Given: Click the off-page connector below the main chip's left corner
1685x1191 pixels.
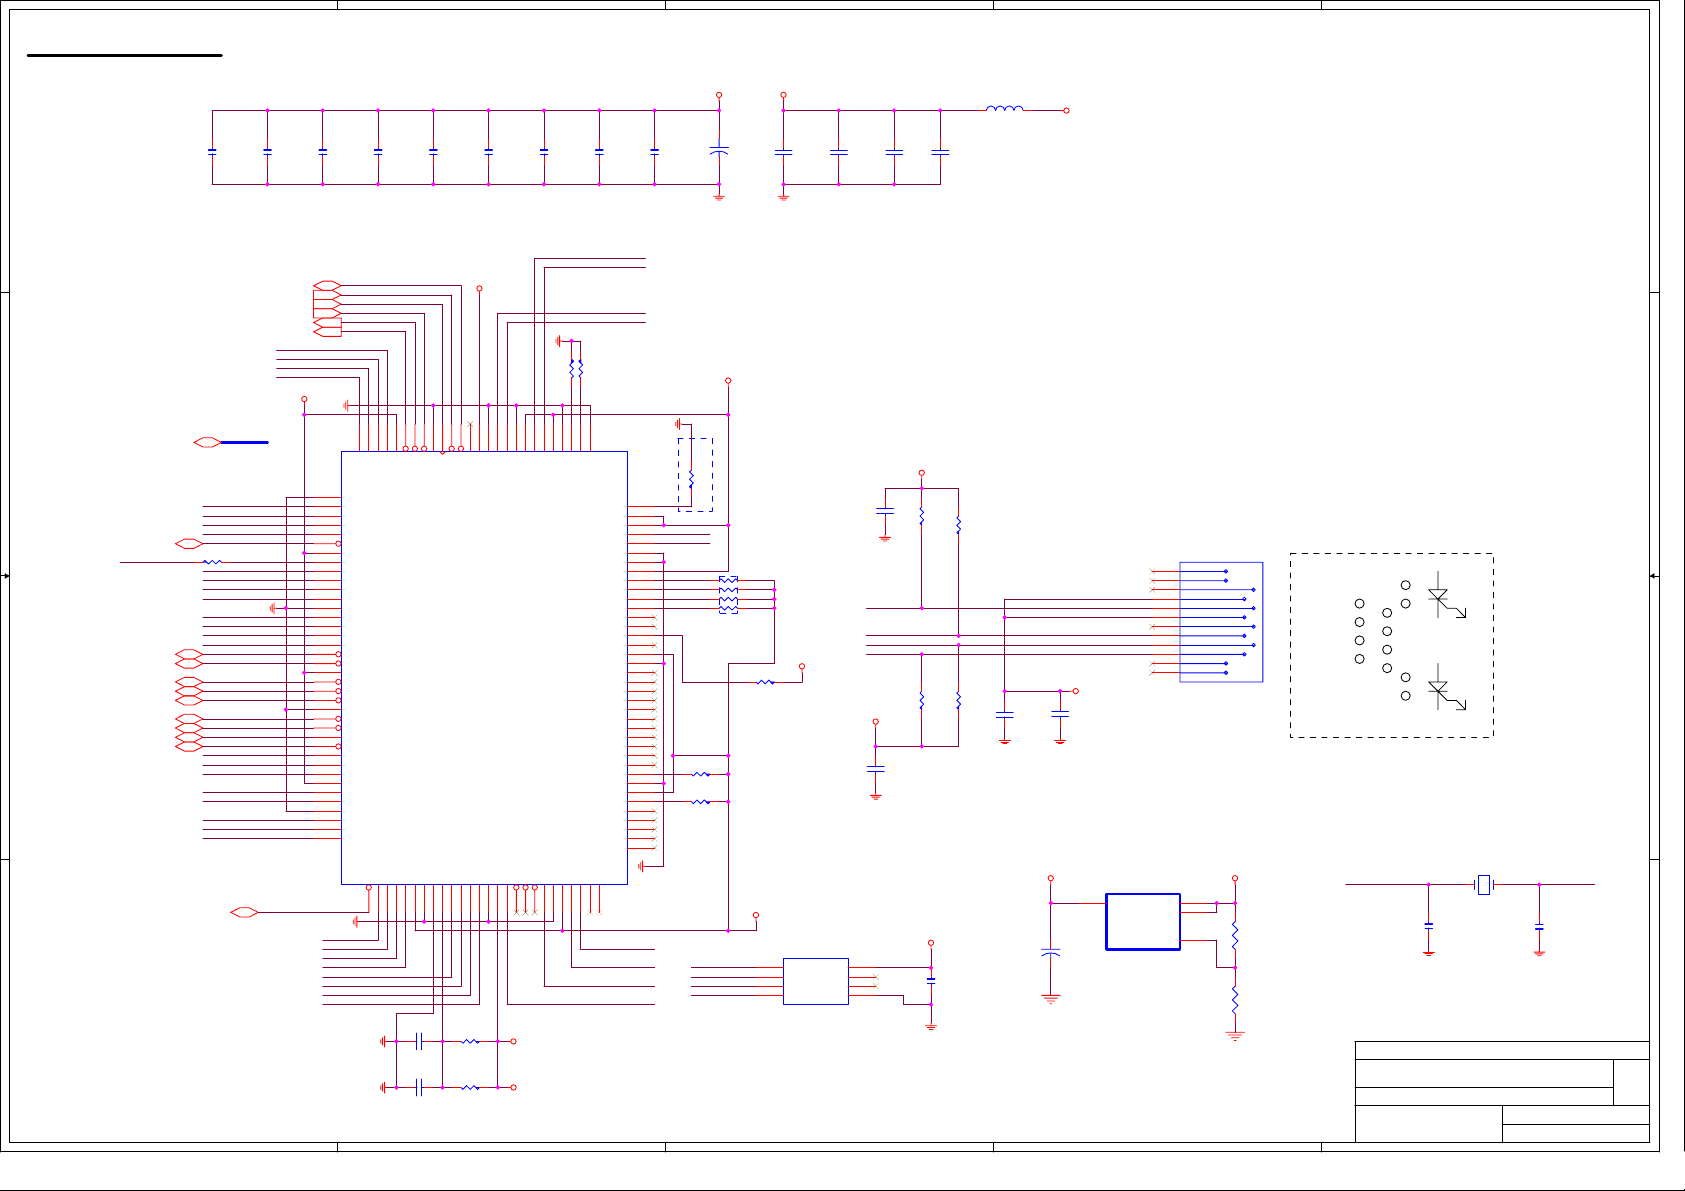Looking at the screenshot, I should pyautogui.click(x=244, y=912).
